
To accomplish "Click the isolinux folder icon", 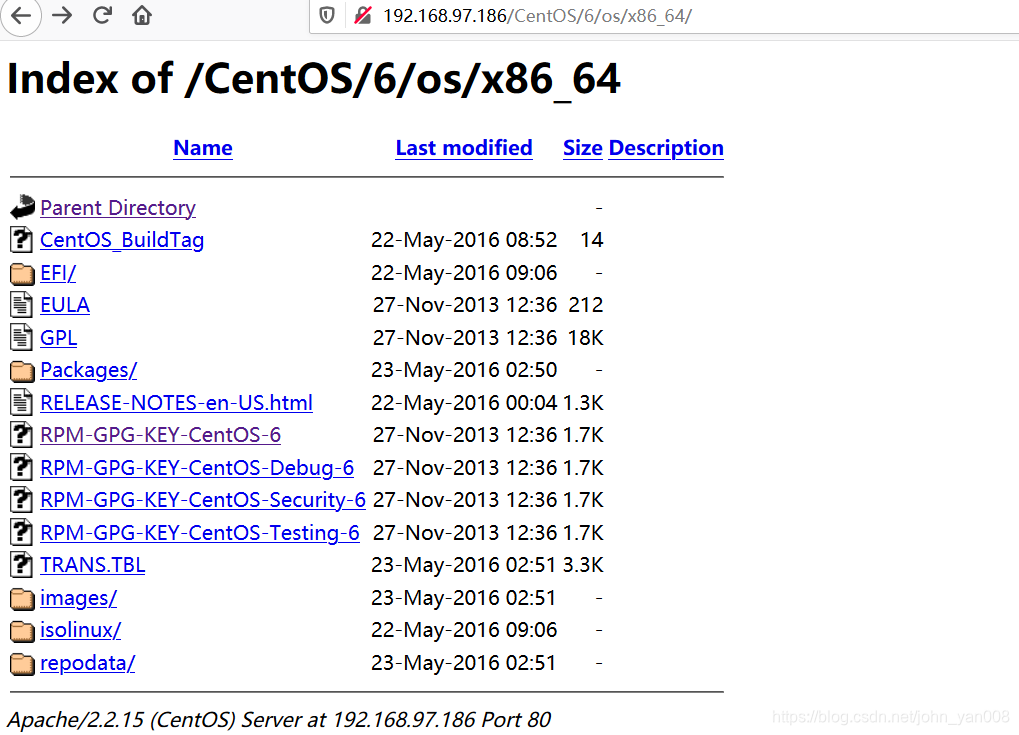I will (x=22, y=631).
